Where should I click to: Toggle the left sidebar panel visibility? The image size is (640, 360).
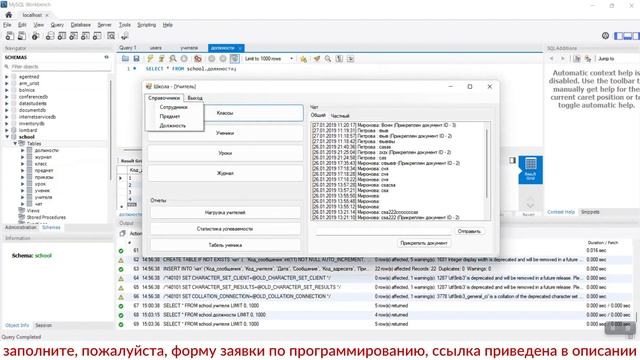click(x=619, y=36)
